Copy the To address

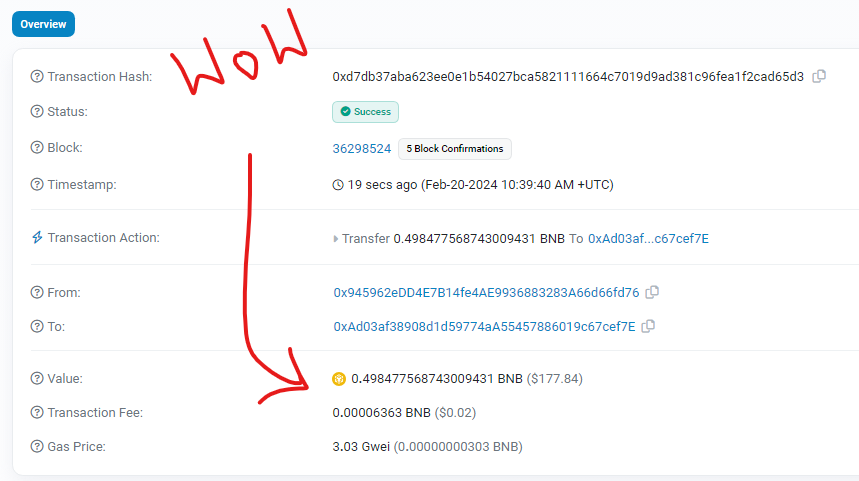tap(648, 327)
